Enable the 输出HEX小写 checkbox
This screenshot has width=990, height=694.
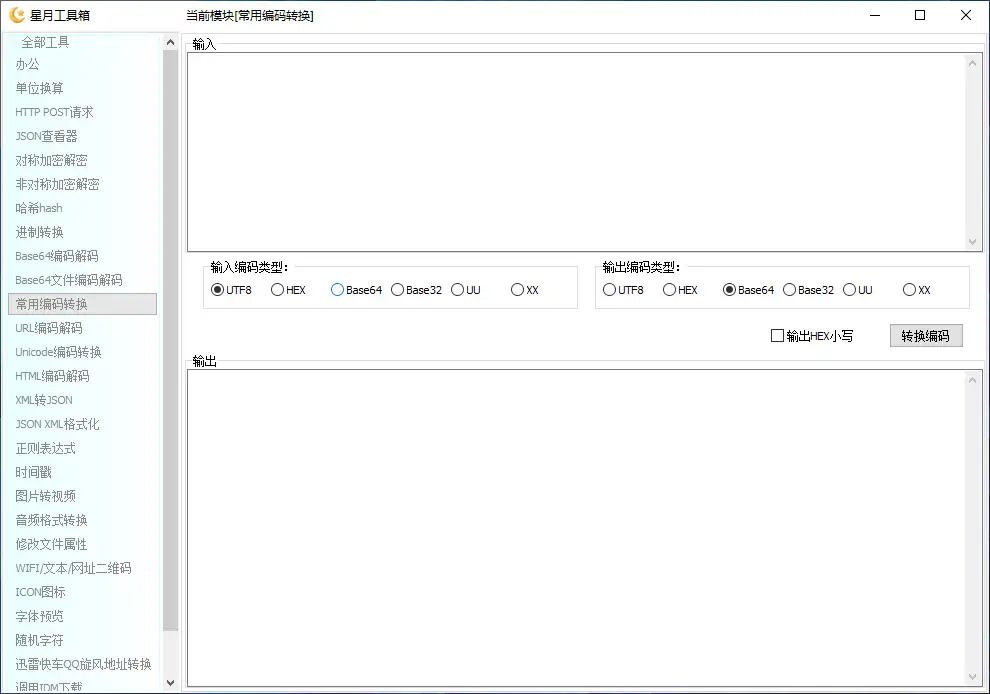click(x=811, y=336)
